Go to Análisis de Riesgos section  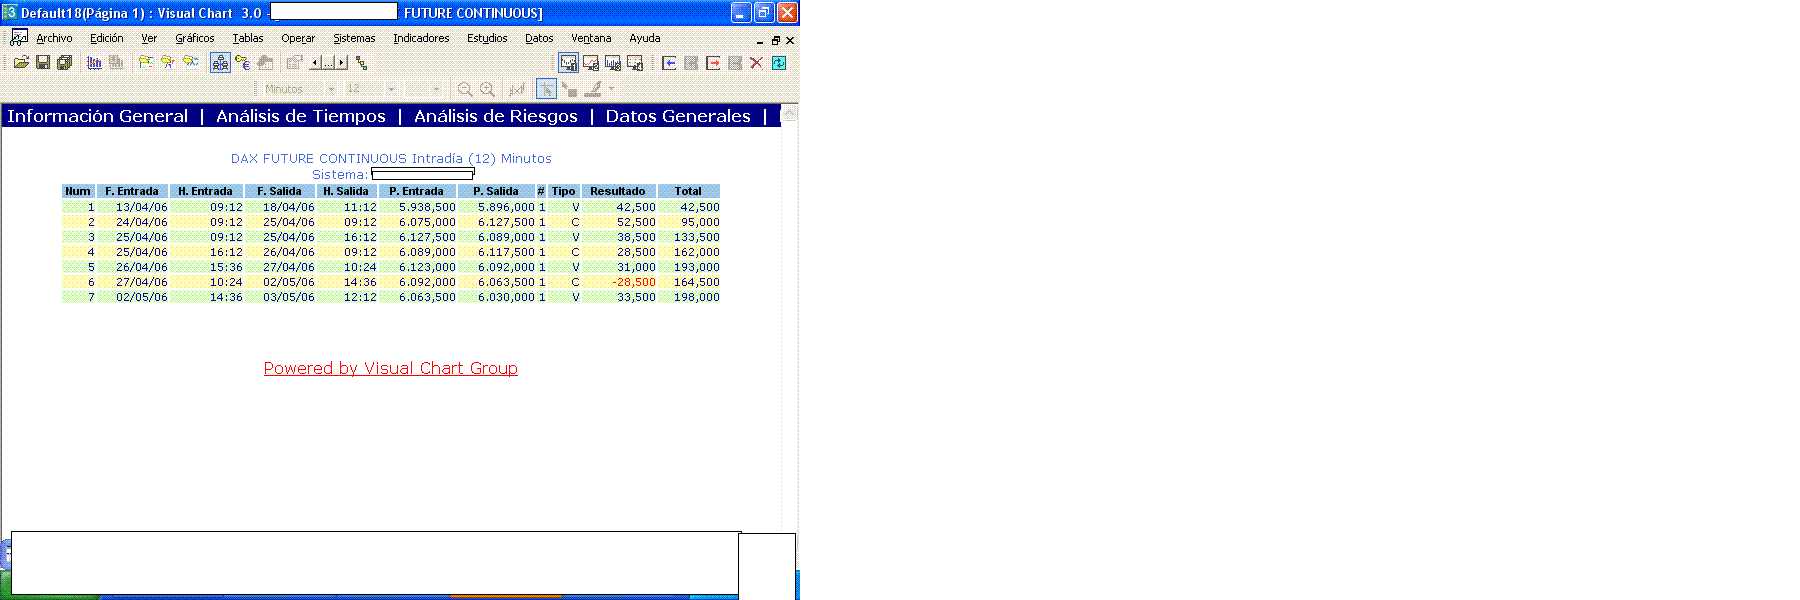[x=496, y=116]
